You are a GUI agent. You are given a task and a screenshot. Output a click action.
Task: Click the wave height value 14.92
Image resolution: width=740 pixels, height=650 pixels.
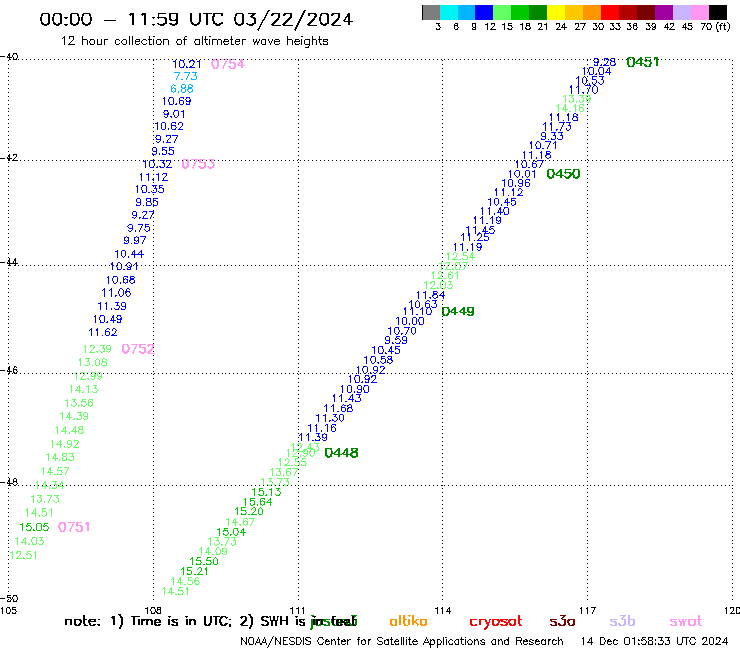(x=65, y=444)
